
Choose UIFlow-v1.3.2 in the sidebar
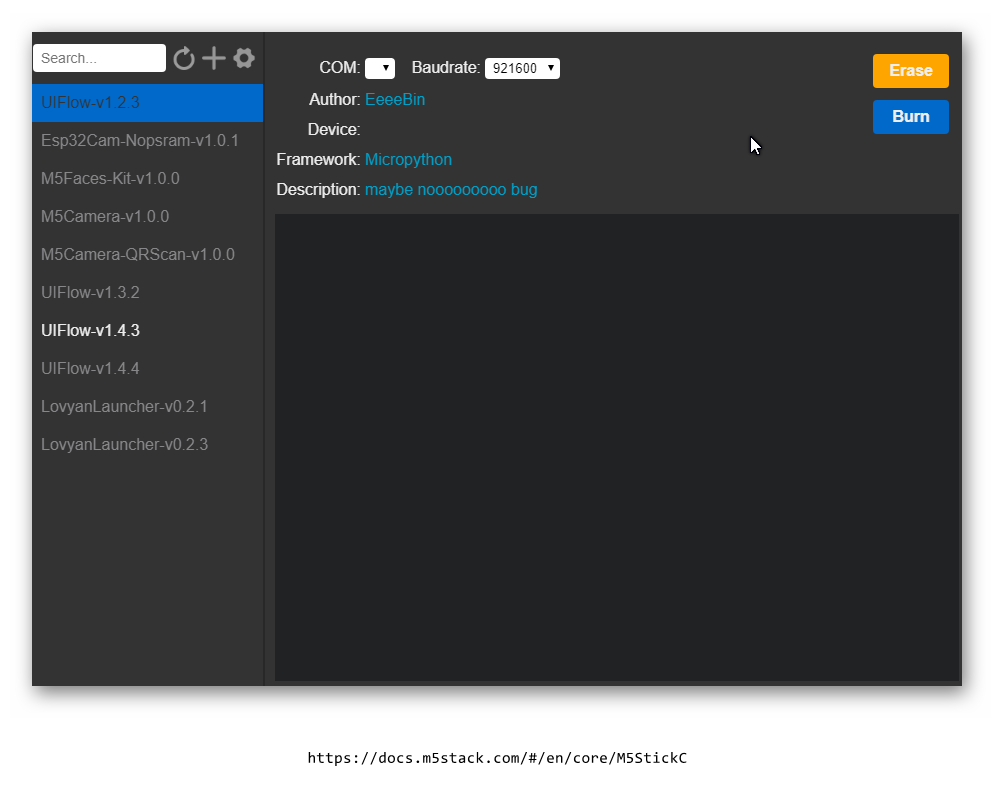90,293
